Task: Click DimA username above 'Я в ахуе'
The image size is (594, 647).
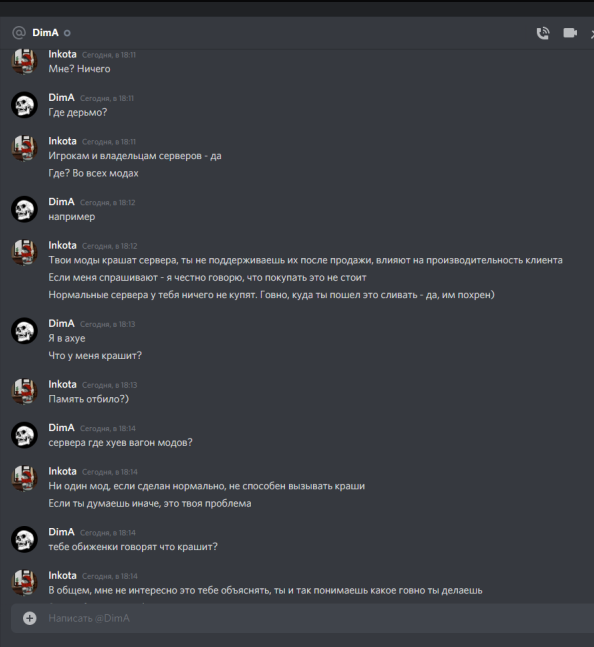Action: [x=61, y=324]
